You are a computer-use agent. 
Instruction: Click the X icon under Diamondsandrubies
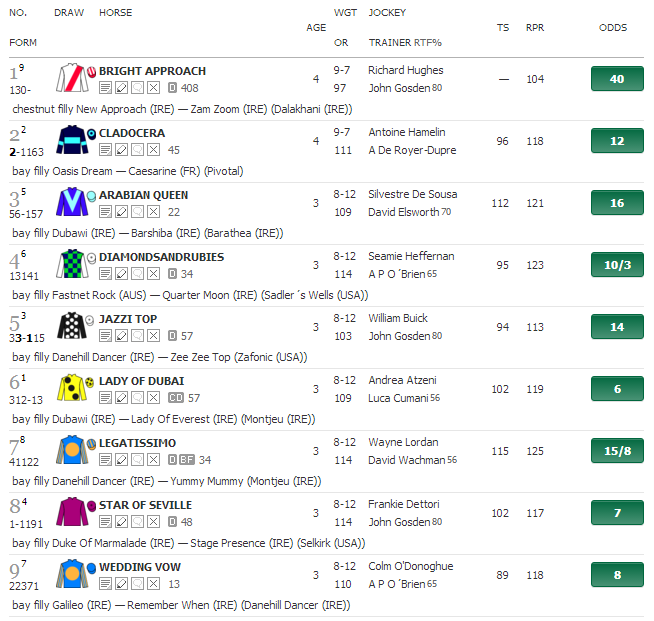153,274
